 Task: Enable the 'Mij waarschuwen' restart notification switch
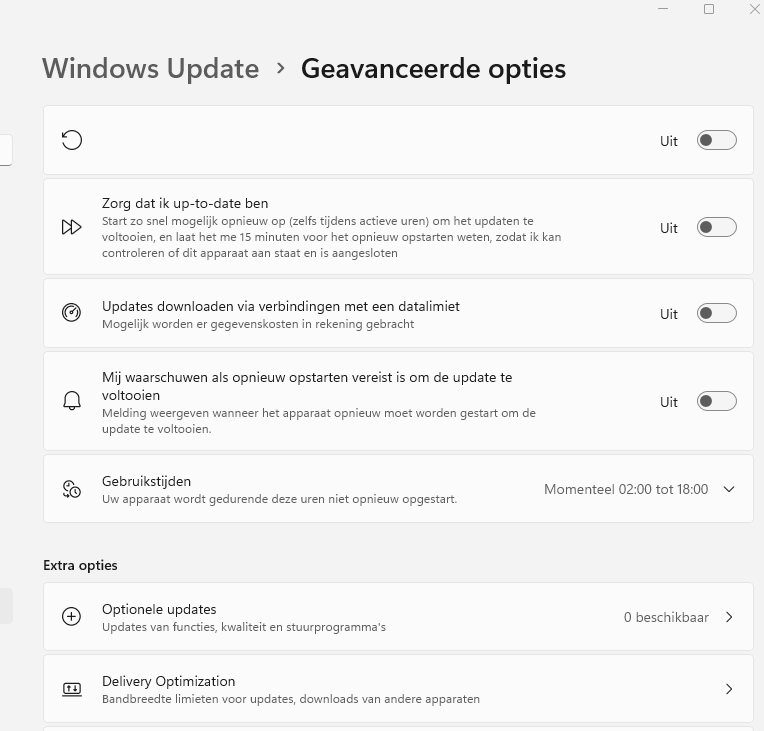[x=717, y=402]
